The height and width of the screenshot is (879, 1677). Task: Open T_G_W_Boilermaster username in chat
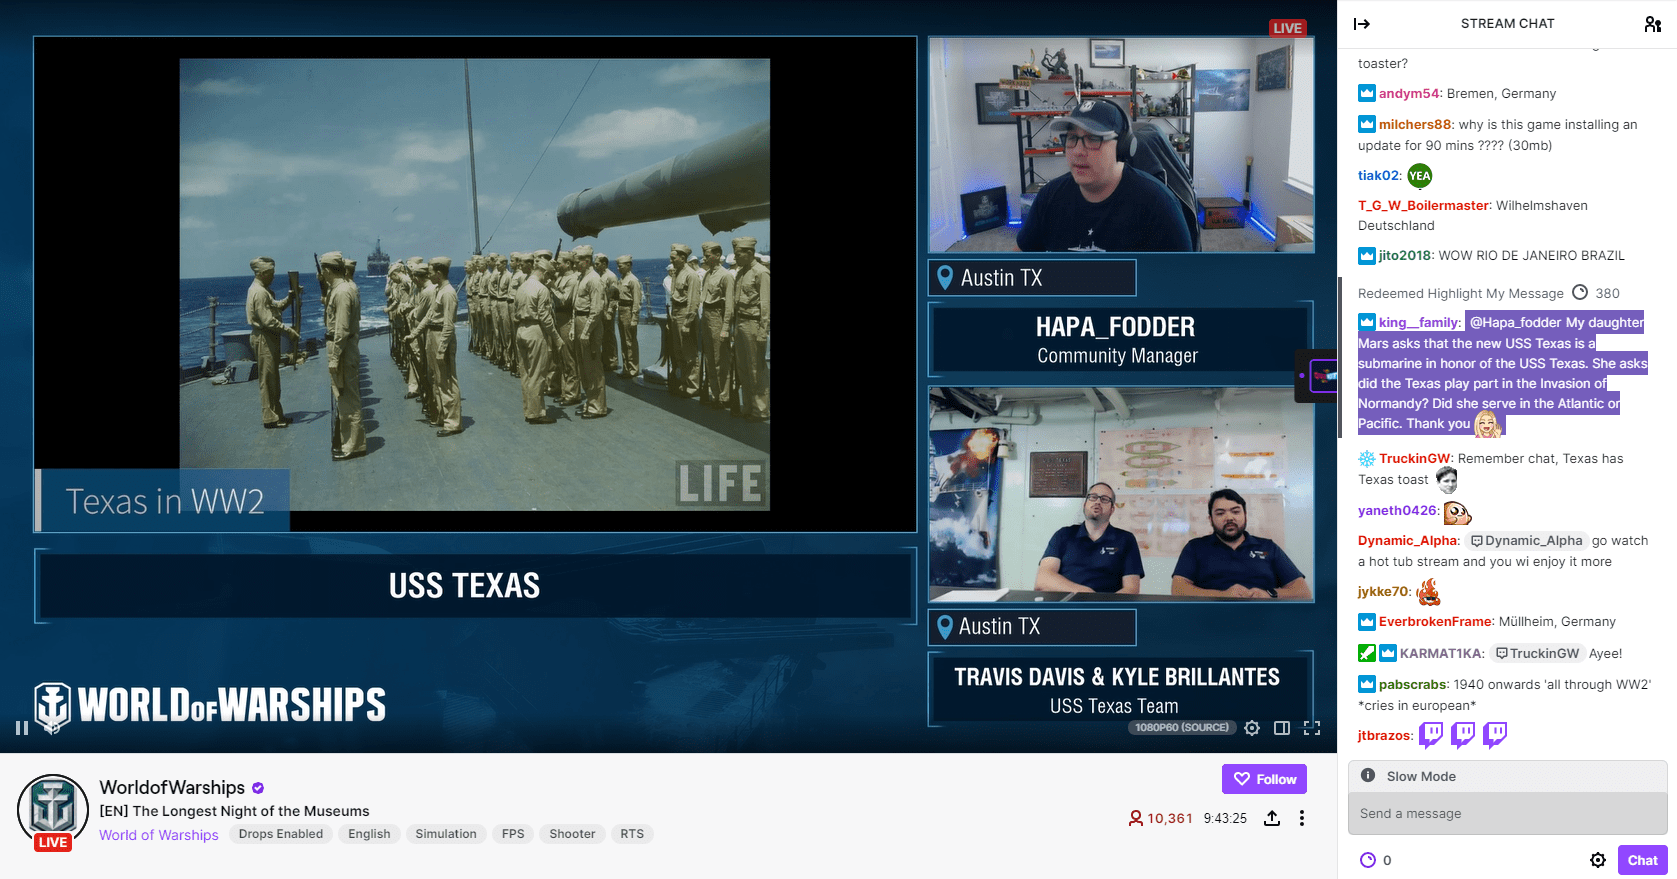[x=1423, y=206]
